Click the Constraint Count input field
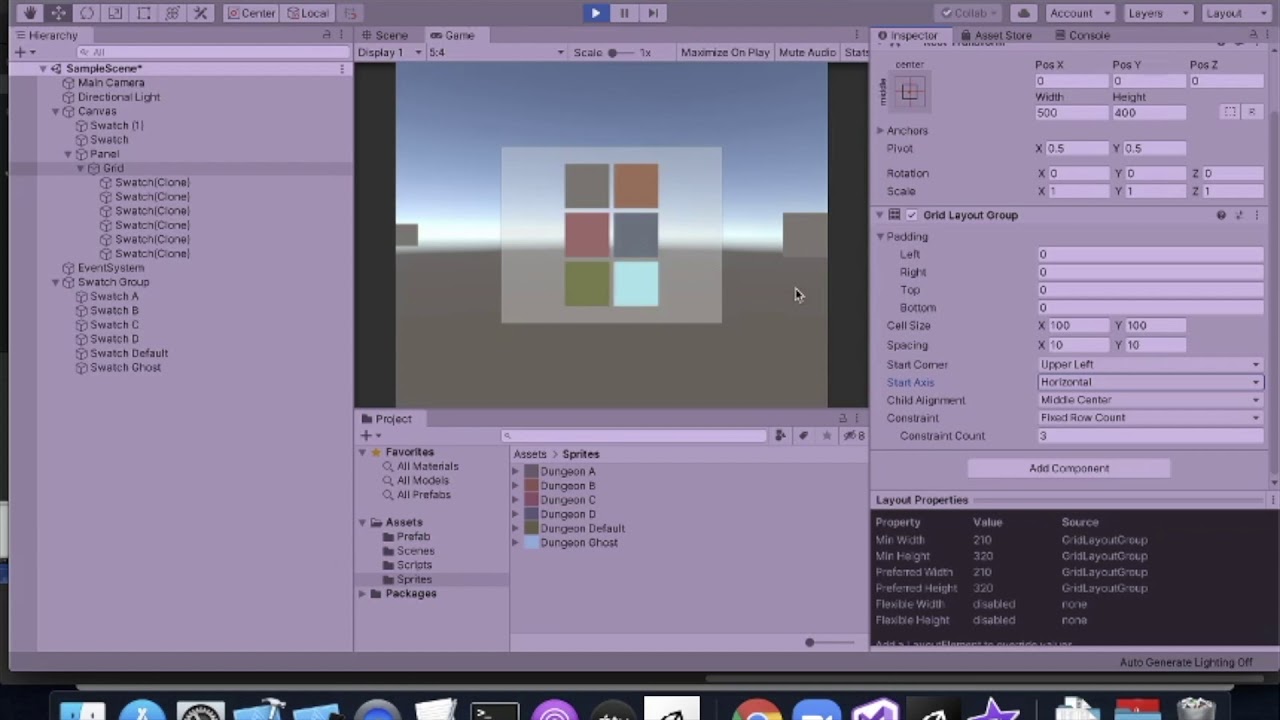The width and height of the screenshot is (1280, 720). point(1150,436)
